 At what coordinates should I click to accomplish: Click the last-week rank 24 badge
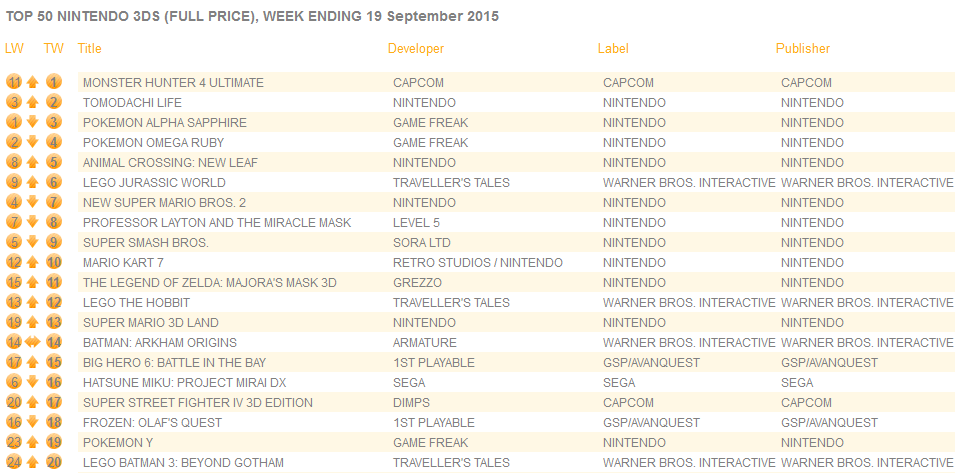[14, 463]
